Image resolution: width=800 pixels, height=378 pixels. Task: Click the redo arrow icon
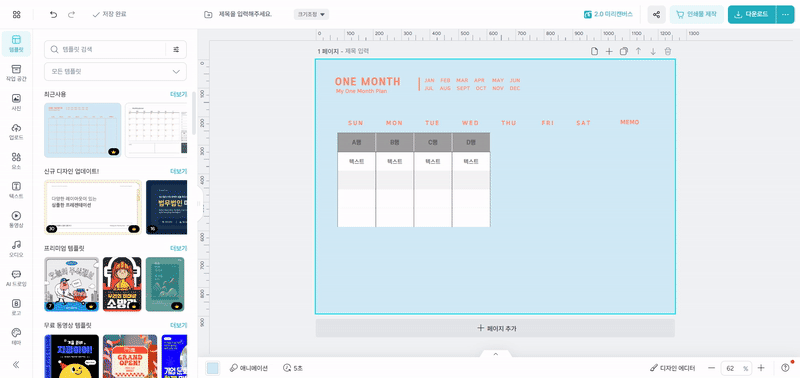[71, 15]
